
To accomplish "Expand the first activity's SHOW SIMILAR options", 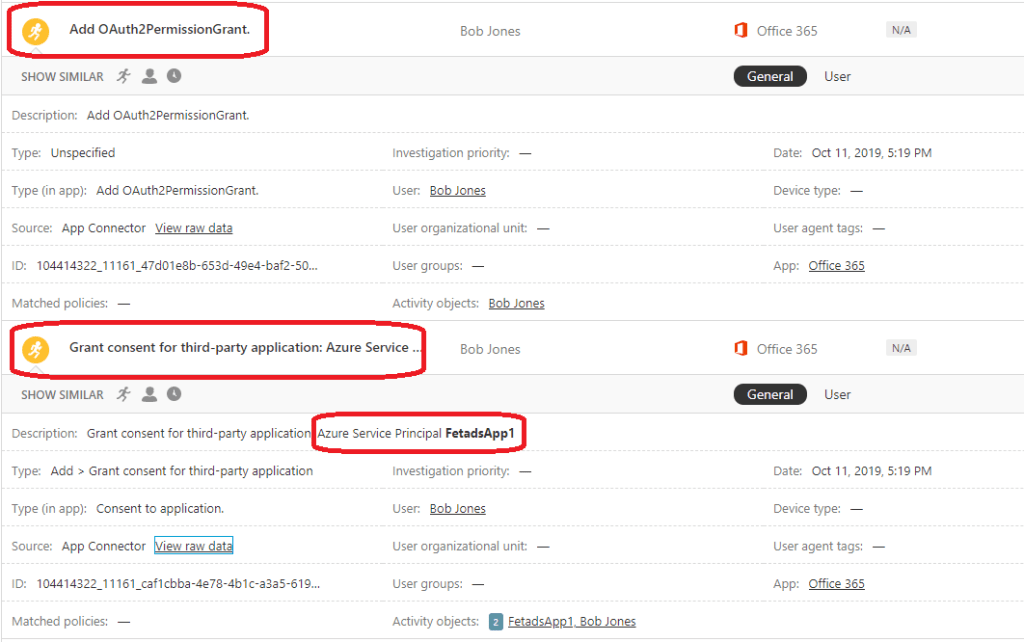I will point(60,76).
